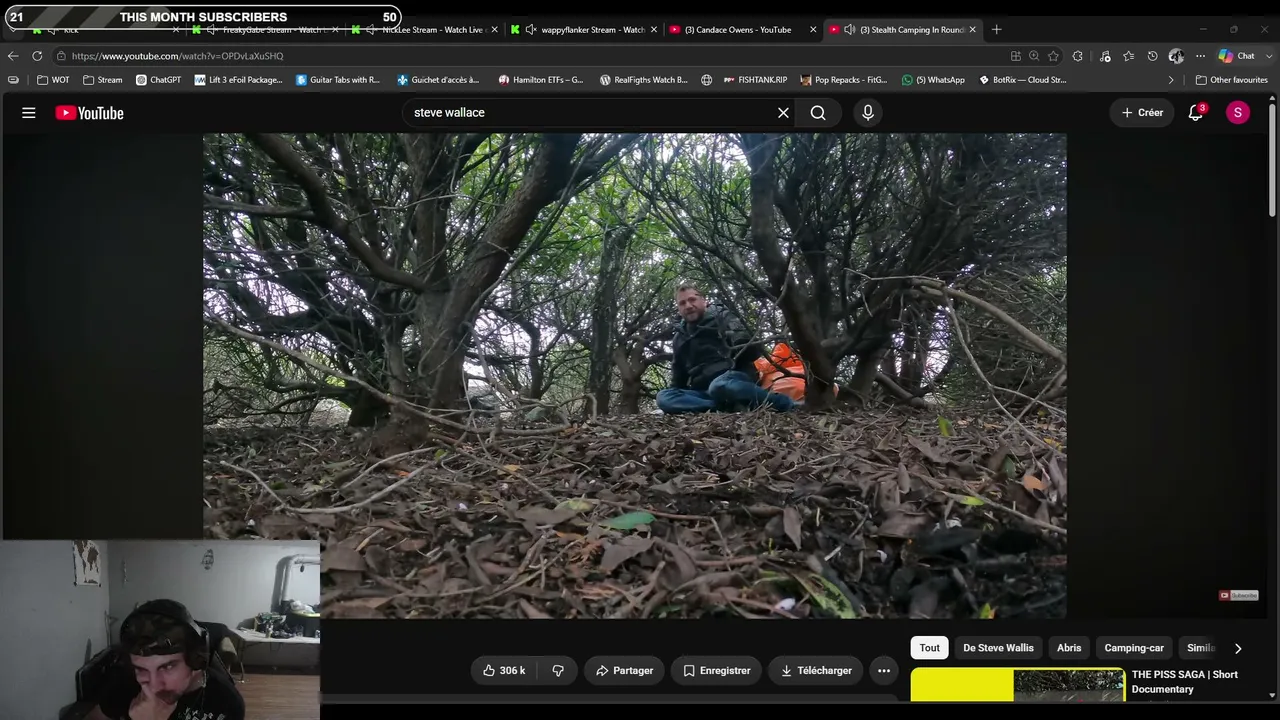The height and width of the screenshot is (720, 1280).
Task: Click the Télécharger download button
Action: coord(816,671)
